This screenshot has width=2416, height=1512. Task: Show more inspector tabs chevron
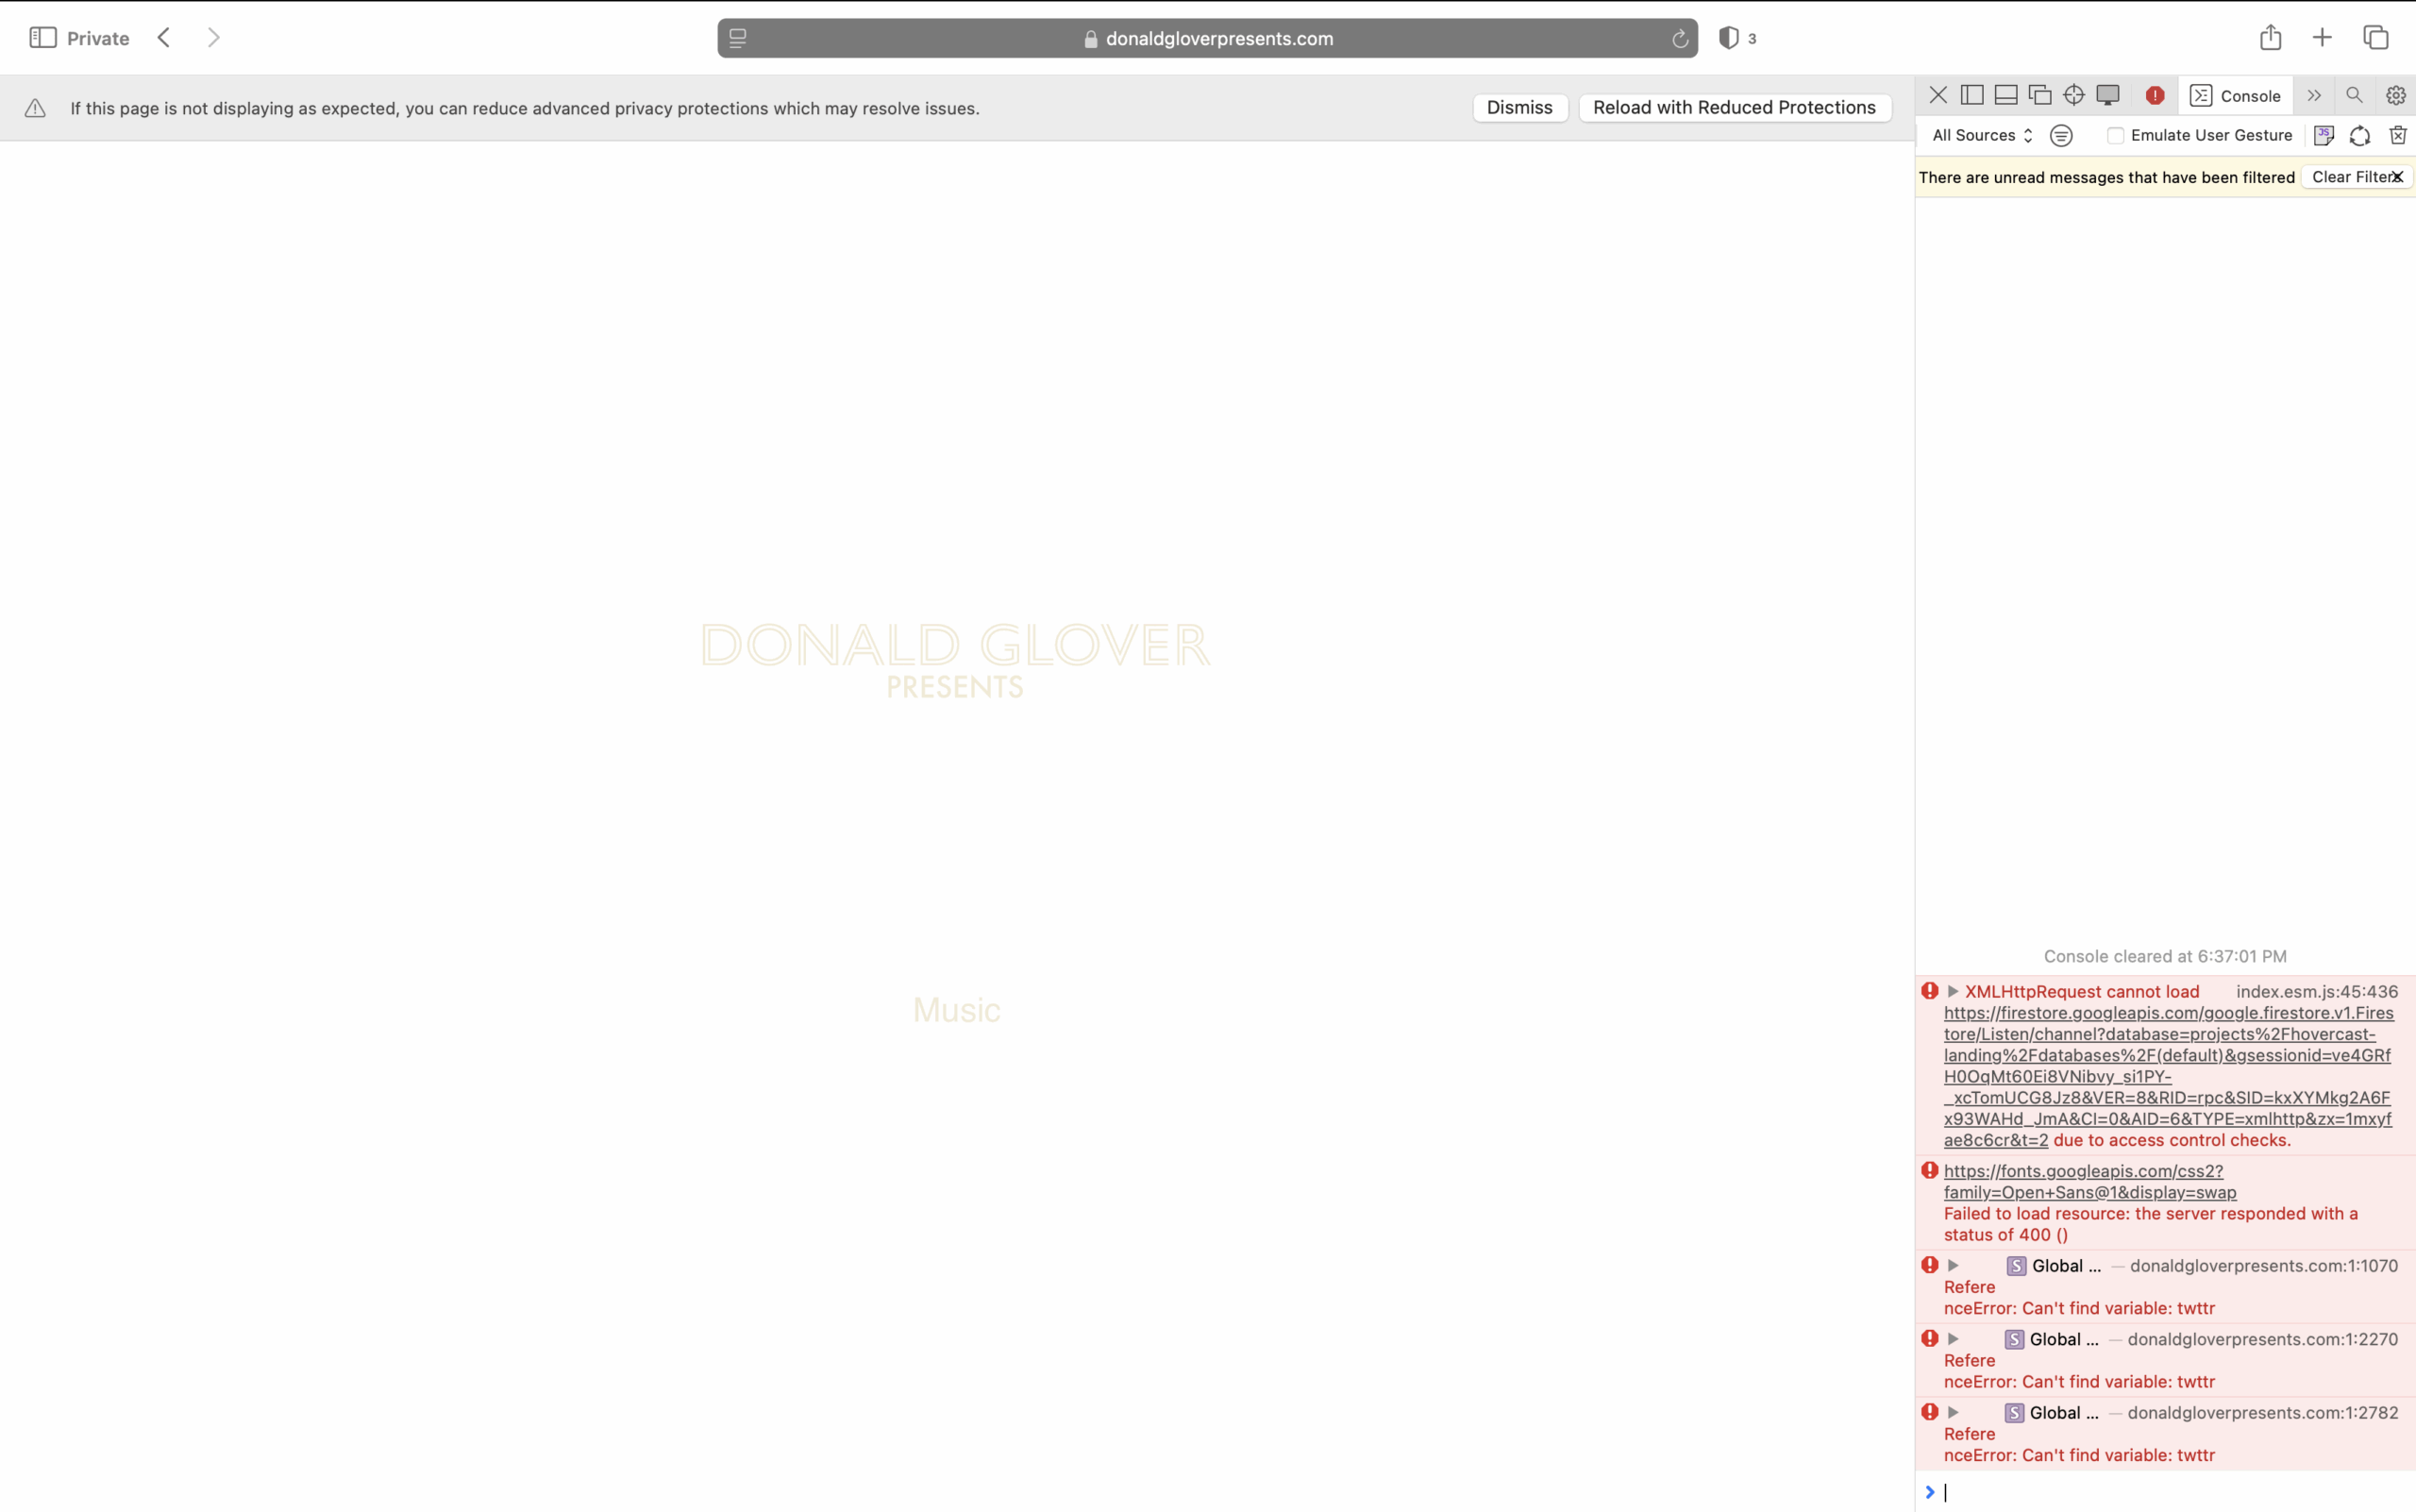(2314, 95)
